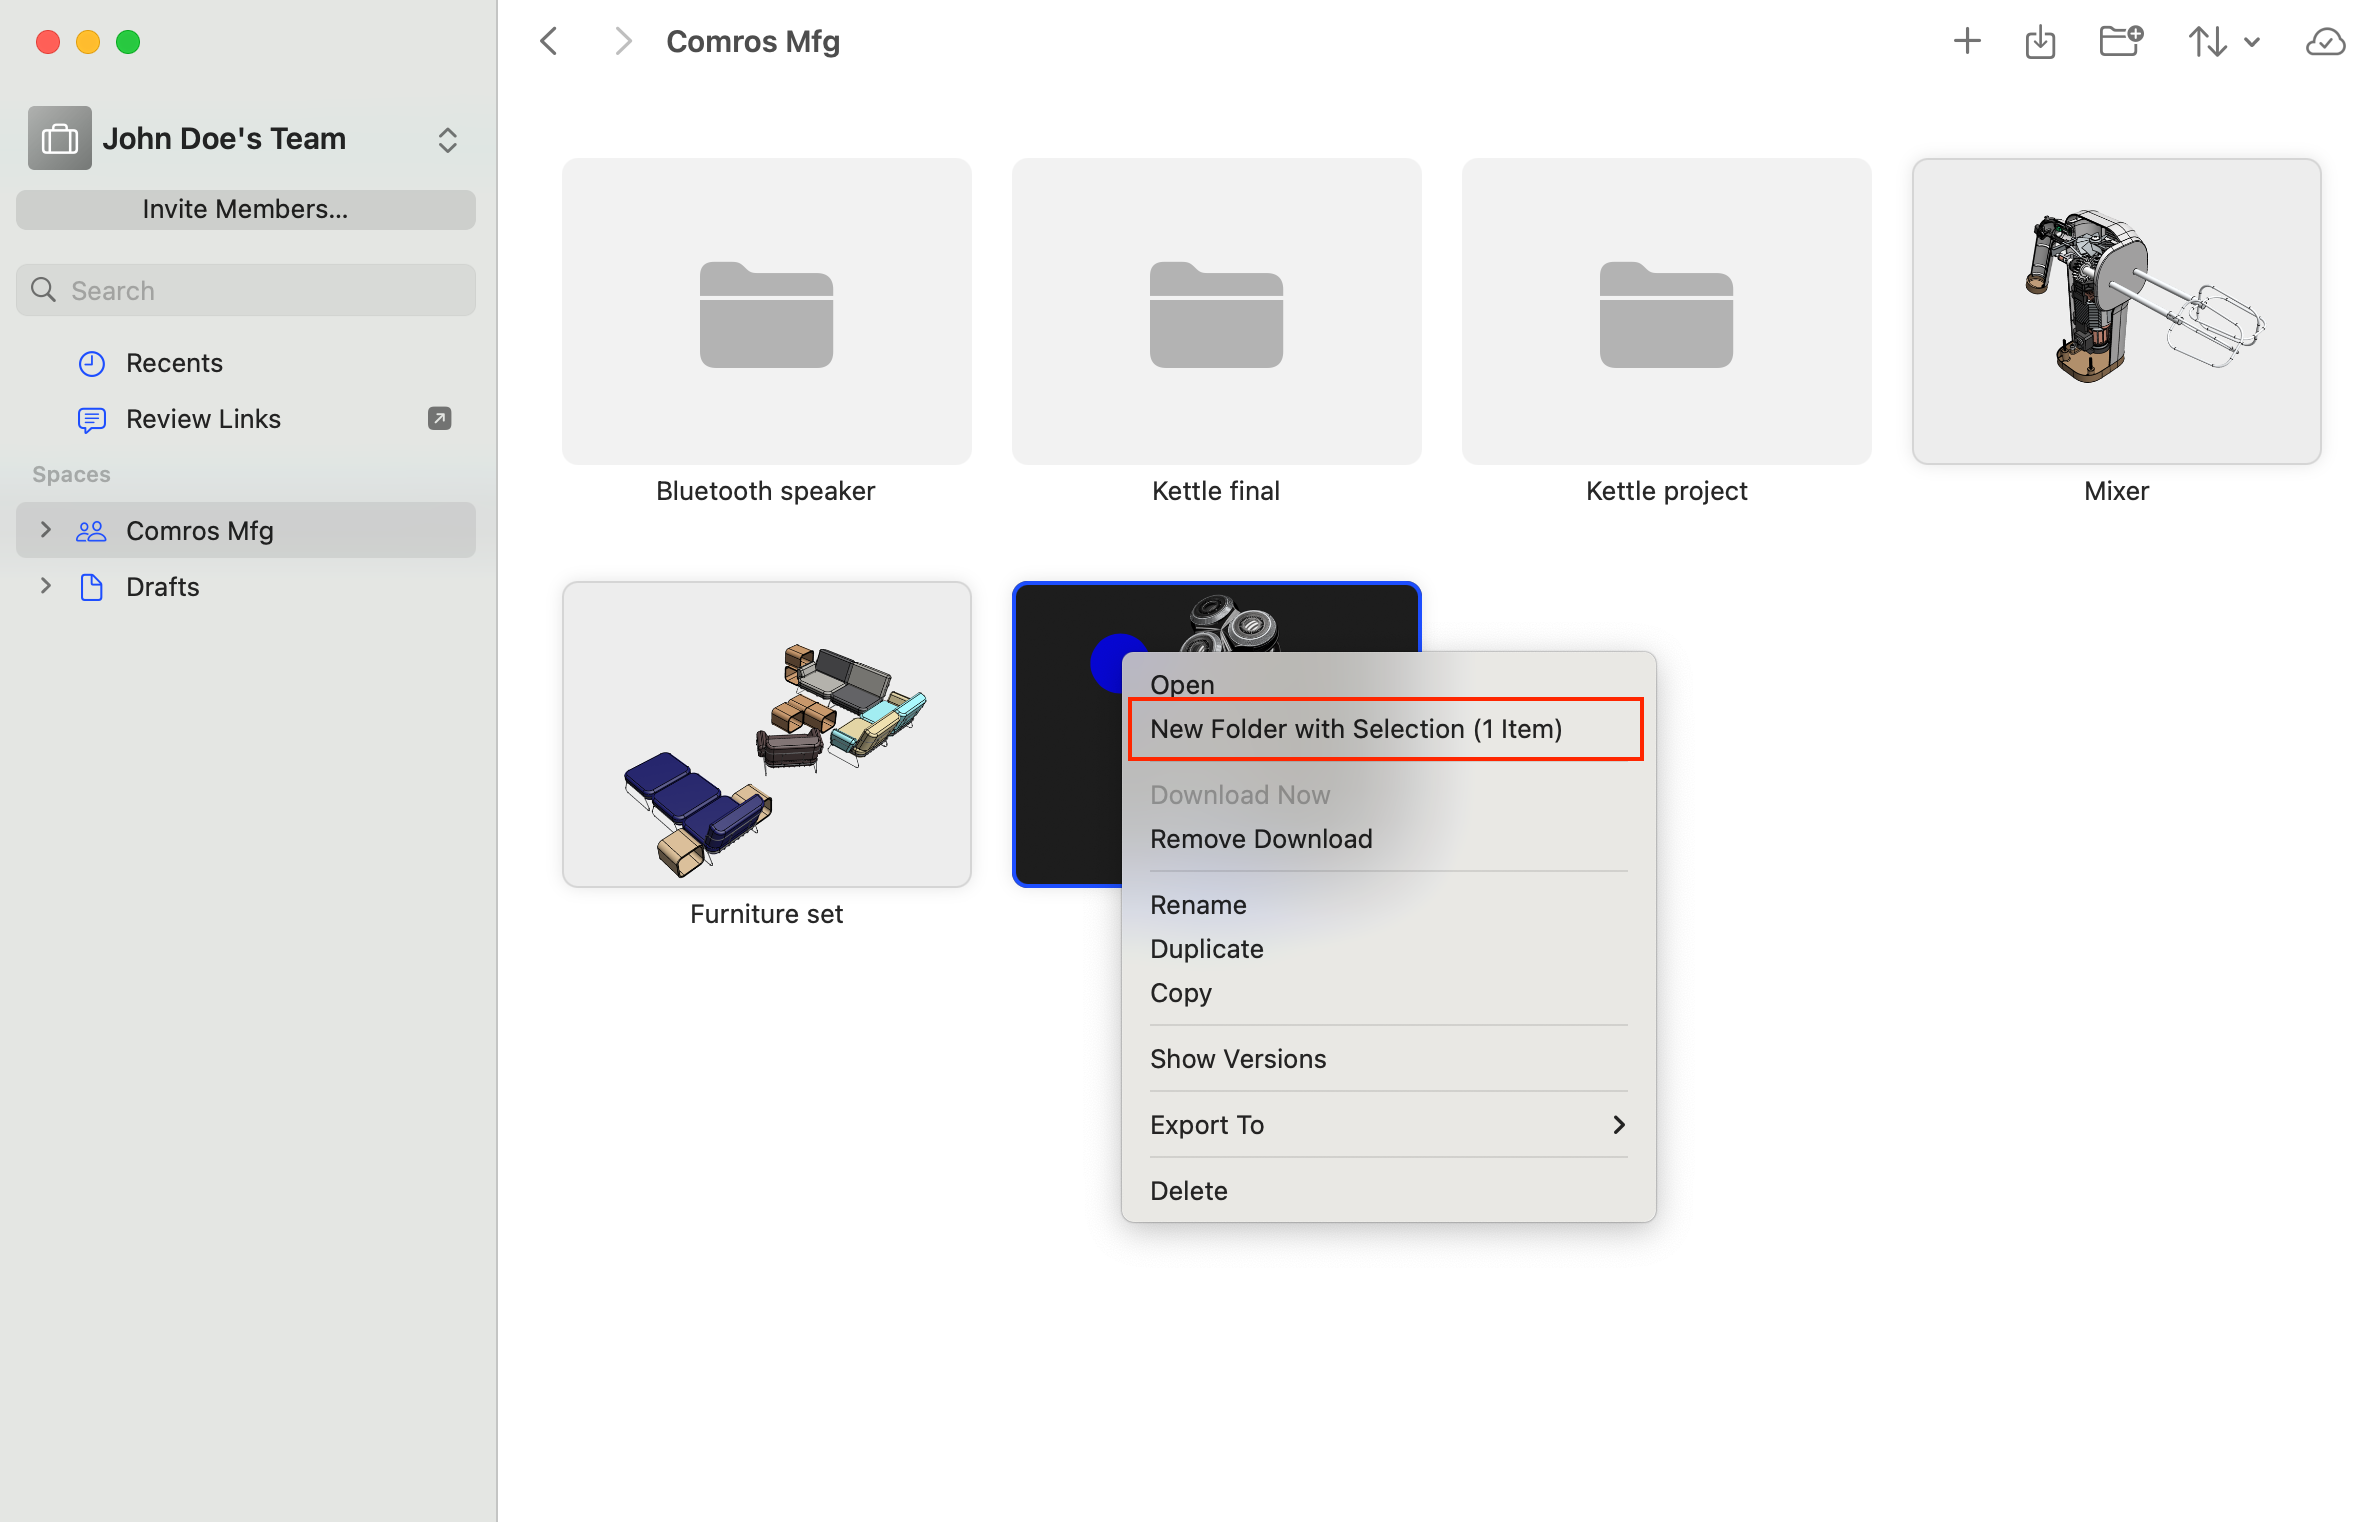Open the Bluetooth speaker folder

pyautogui.click(x=766, y=311)
